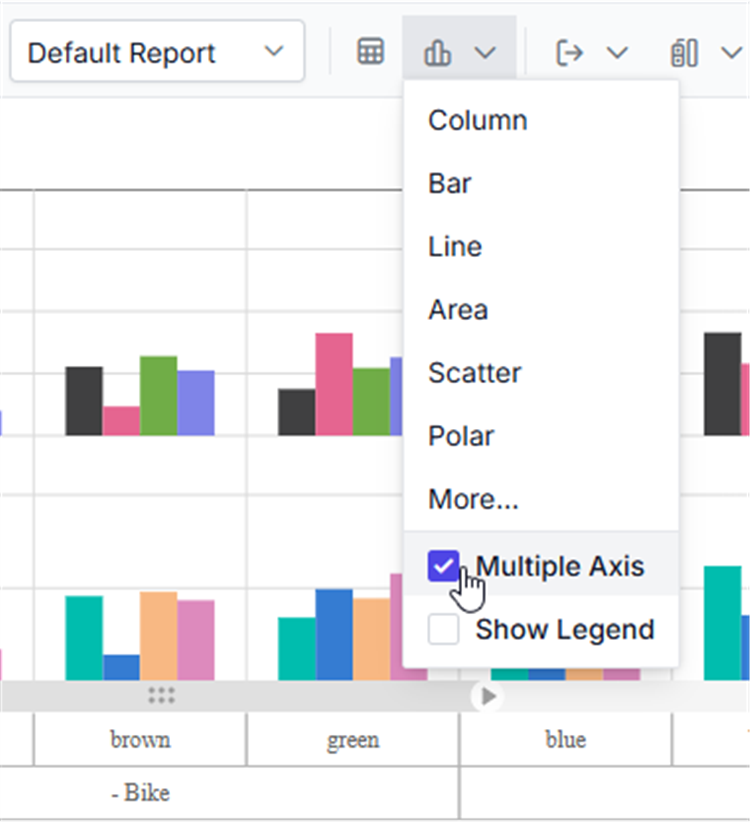Select Line chart type

(x=541, y=246)
